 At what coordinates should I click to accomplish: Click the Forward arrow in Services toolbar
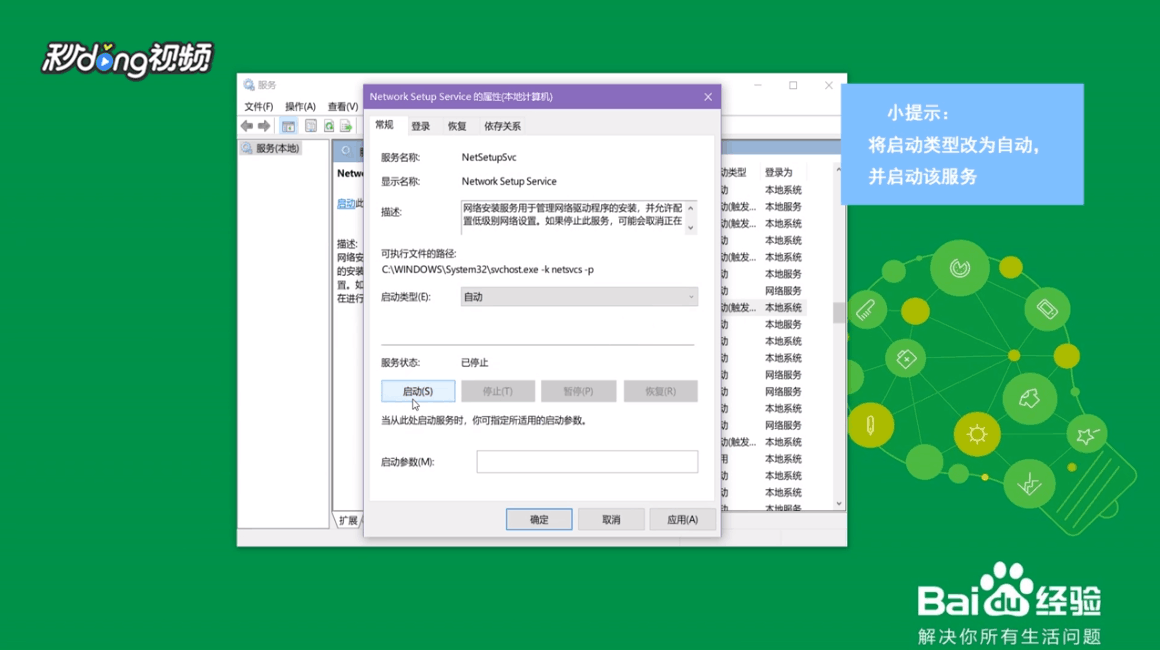(264, 126)
